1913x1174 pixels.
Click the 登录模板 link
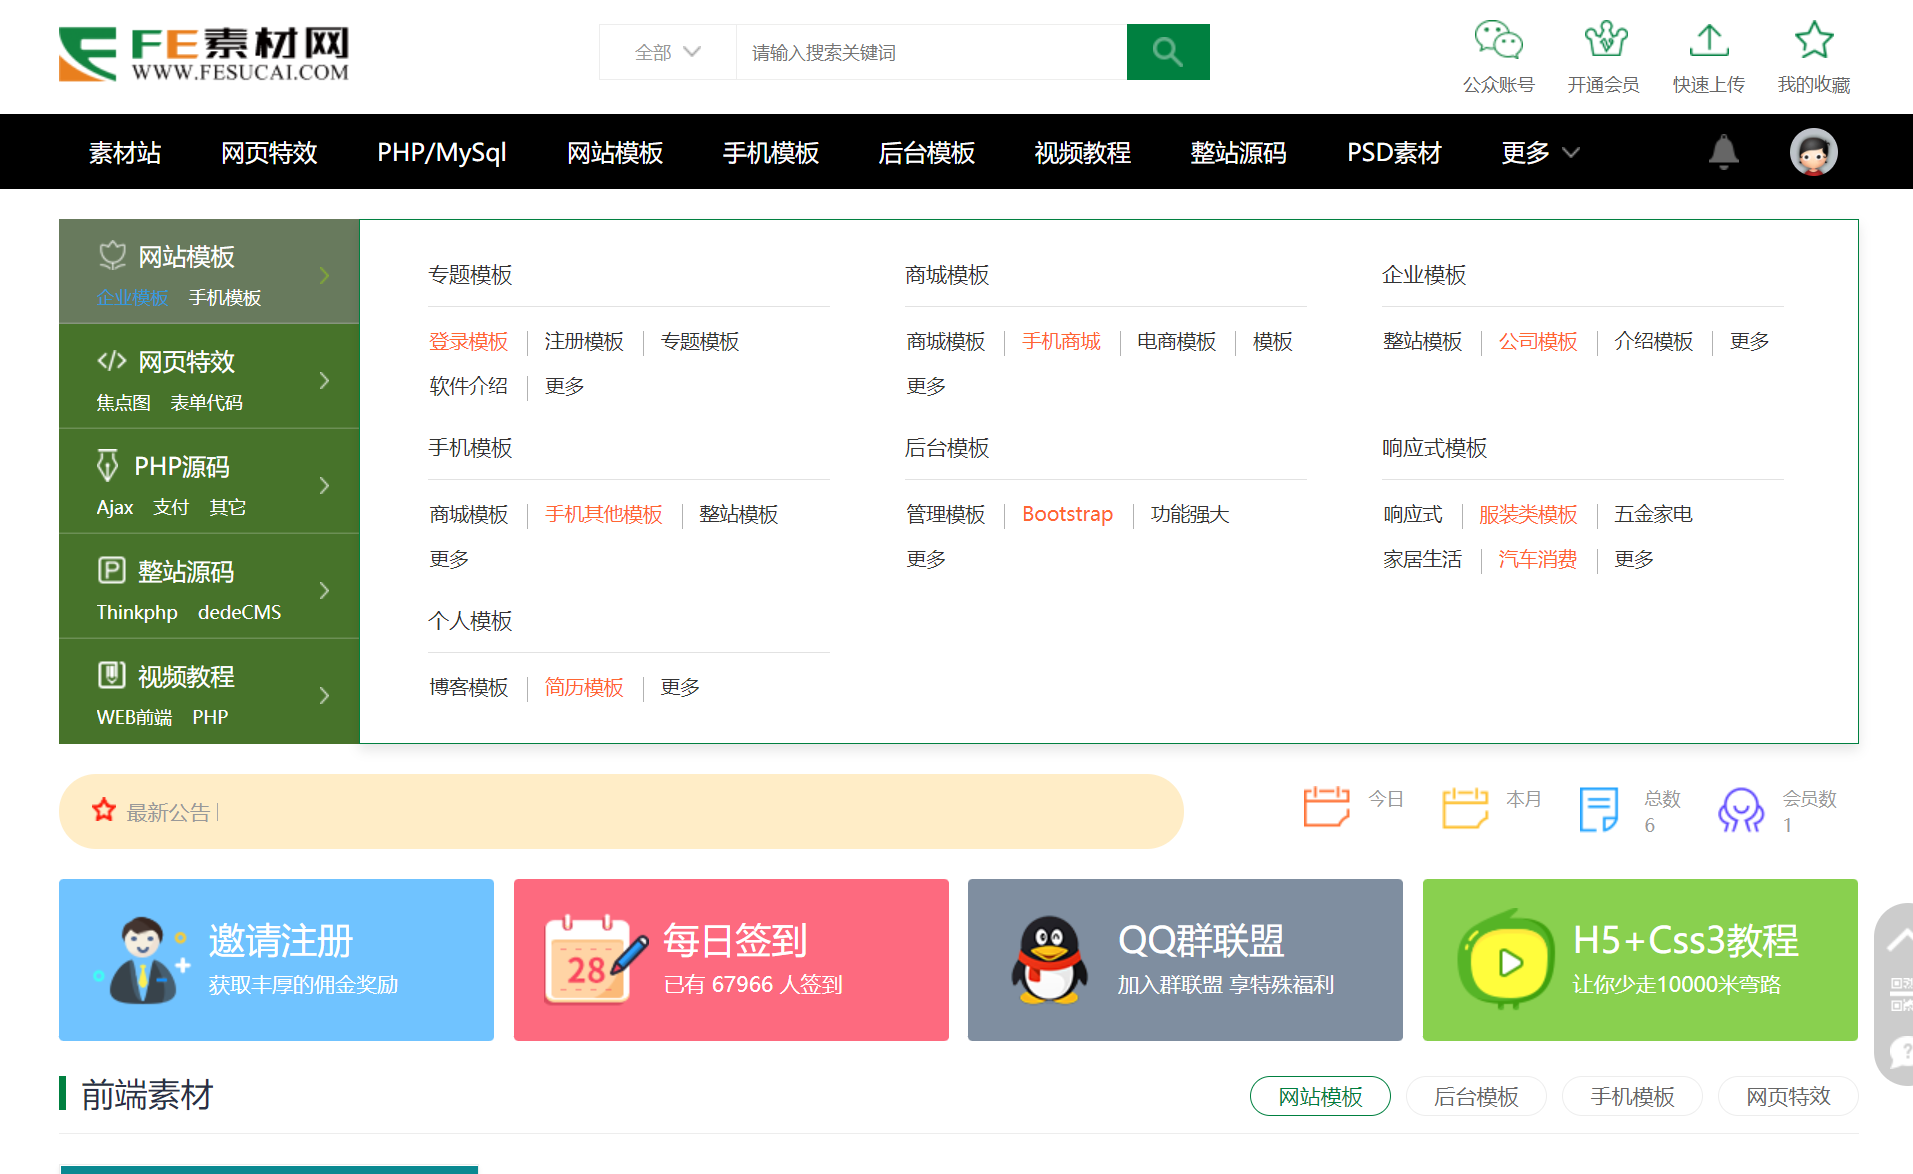point(468,341)
